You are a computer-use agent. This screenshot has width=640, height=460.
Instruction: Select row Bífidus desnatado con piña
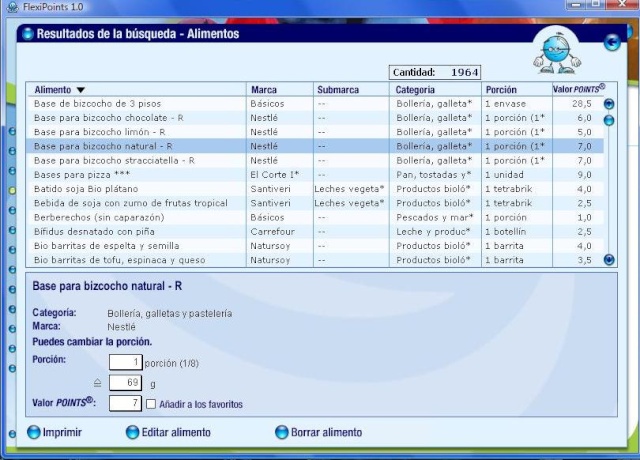point(315,232)
